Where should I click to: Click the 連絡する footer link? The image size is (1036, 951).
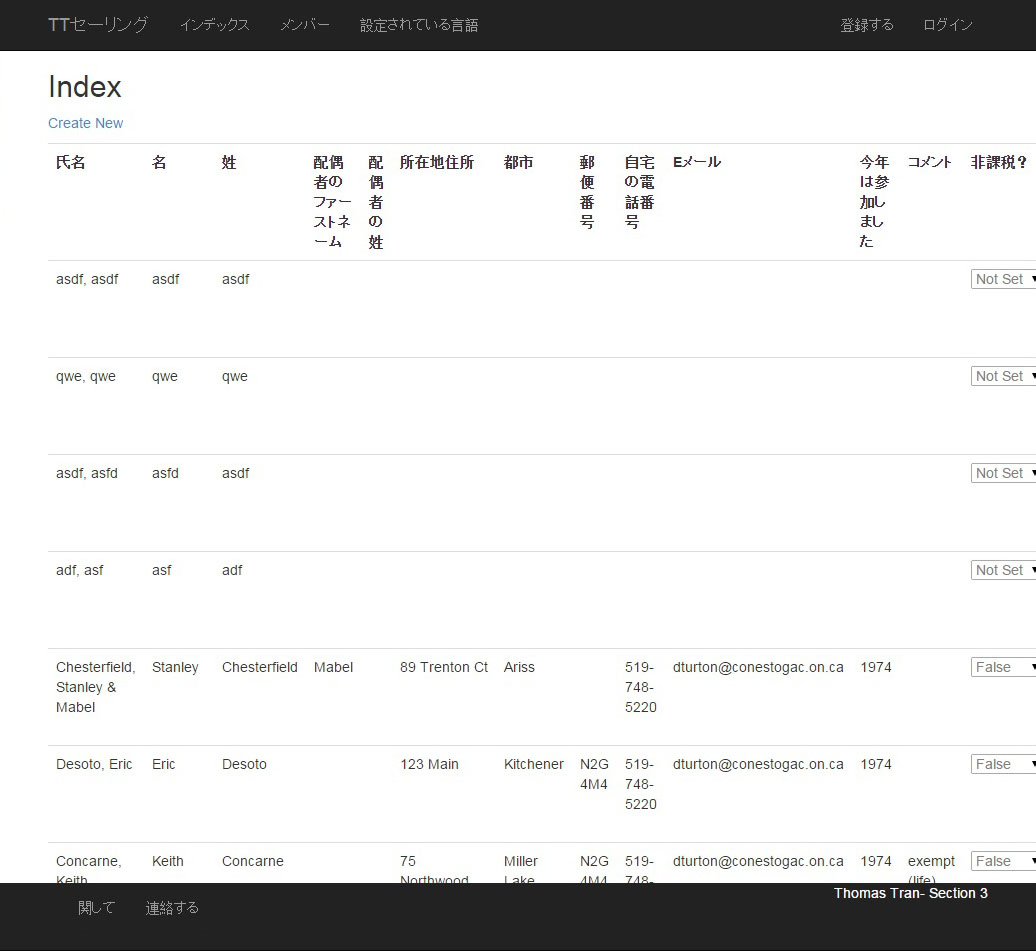[x=172, y=908]
